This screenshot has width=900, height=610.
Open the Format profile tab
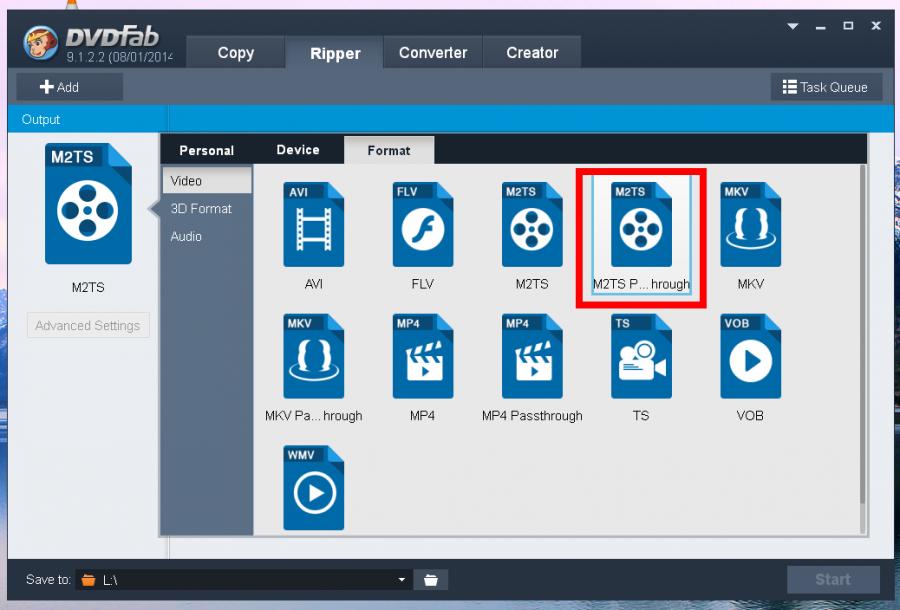tap(389, 150)
